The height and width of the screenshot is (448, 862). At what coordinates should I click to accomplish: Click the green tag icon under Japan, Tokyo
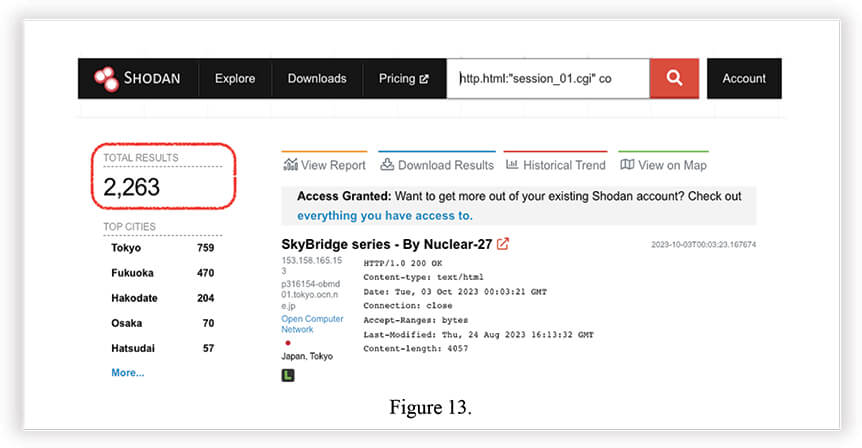pyautogui.click(x=288, y=375)
